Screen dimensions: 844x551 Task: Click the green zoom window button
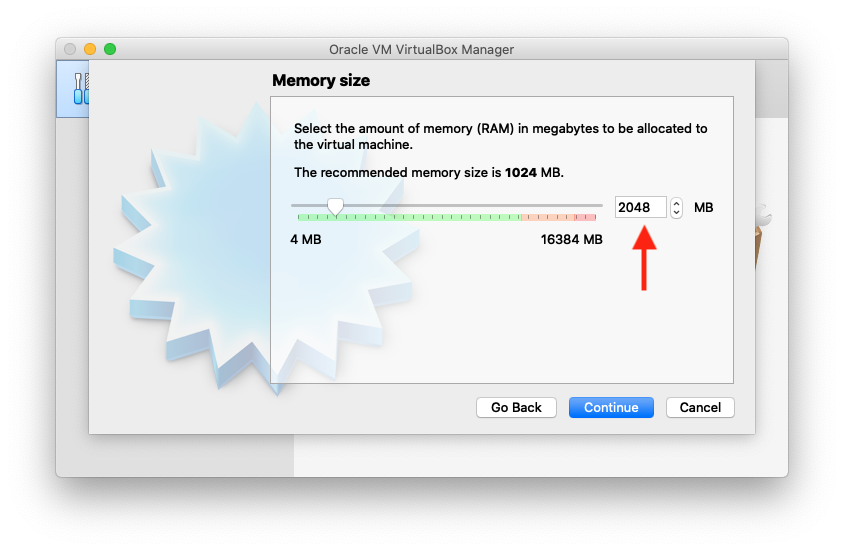coord(110,49)
